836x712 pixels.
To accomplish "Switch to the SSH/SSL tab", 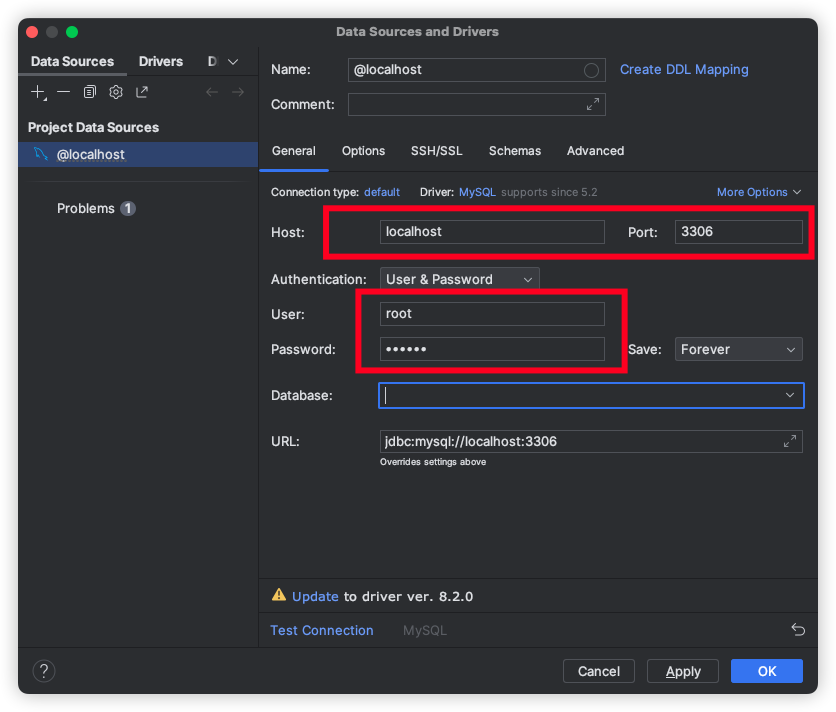I will point(437,151).
